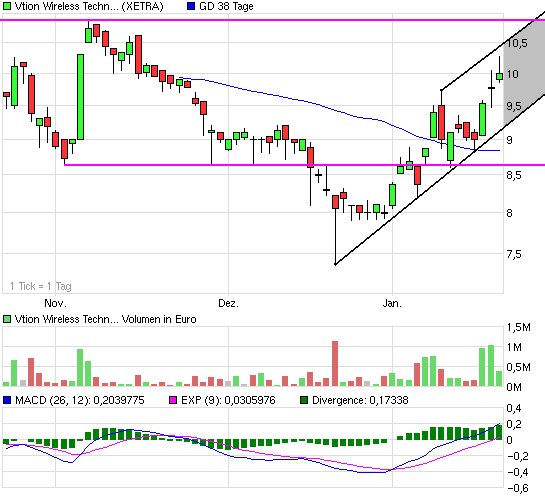Viewport: 545px width, 496px height.
Task: Click the 8,5 price axis label
Action: (x=514, y=175)
